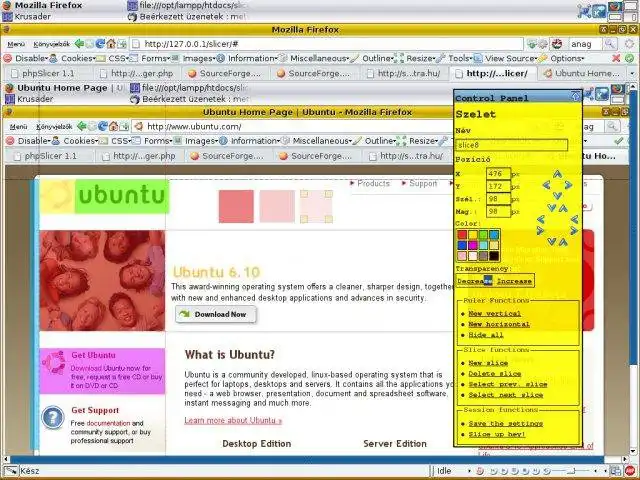Open the Könyvjelzők bookmarks menu
This screenshot has width=640, height=480.
[51, 44]
